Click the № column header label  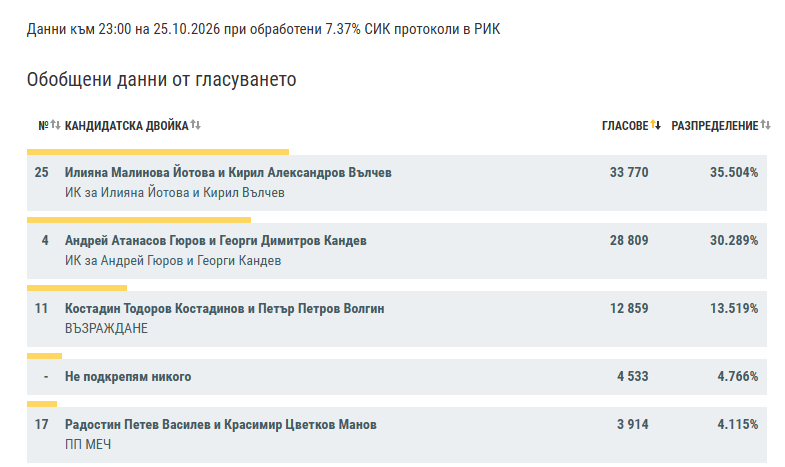point(44,126)
